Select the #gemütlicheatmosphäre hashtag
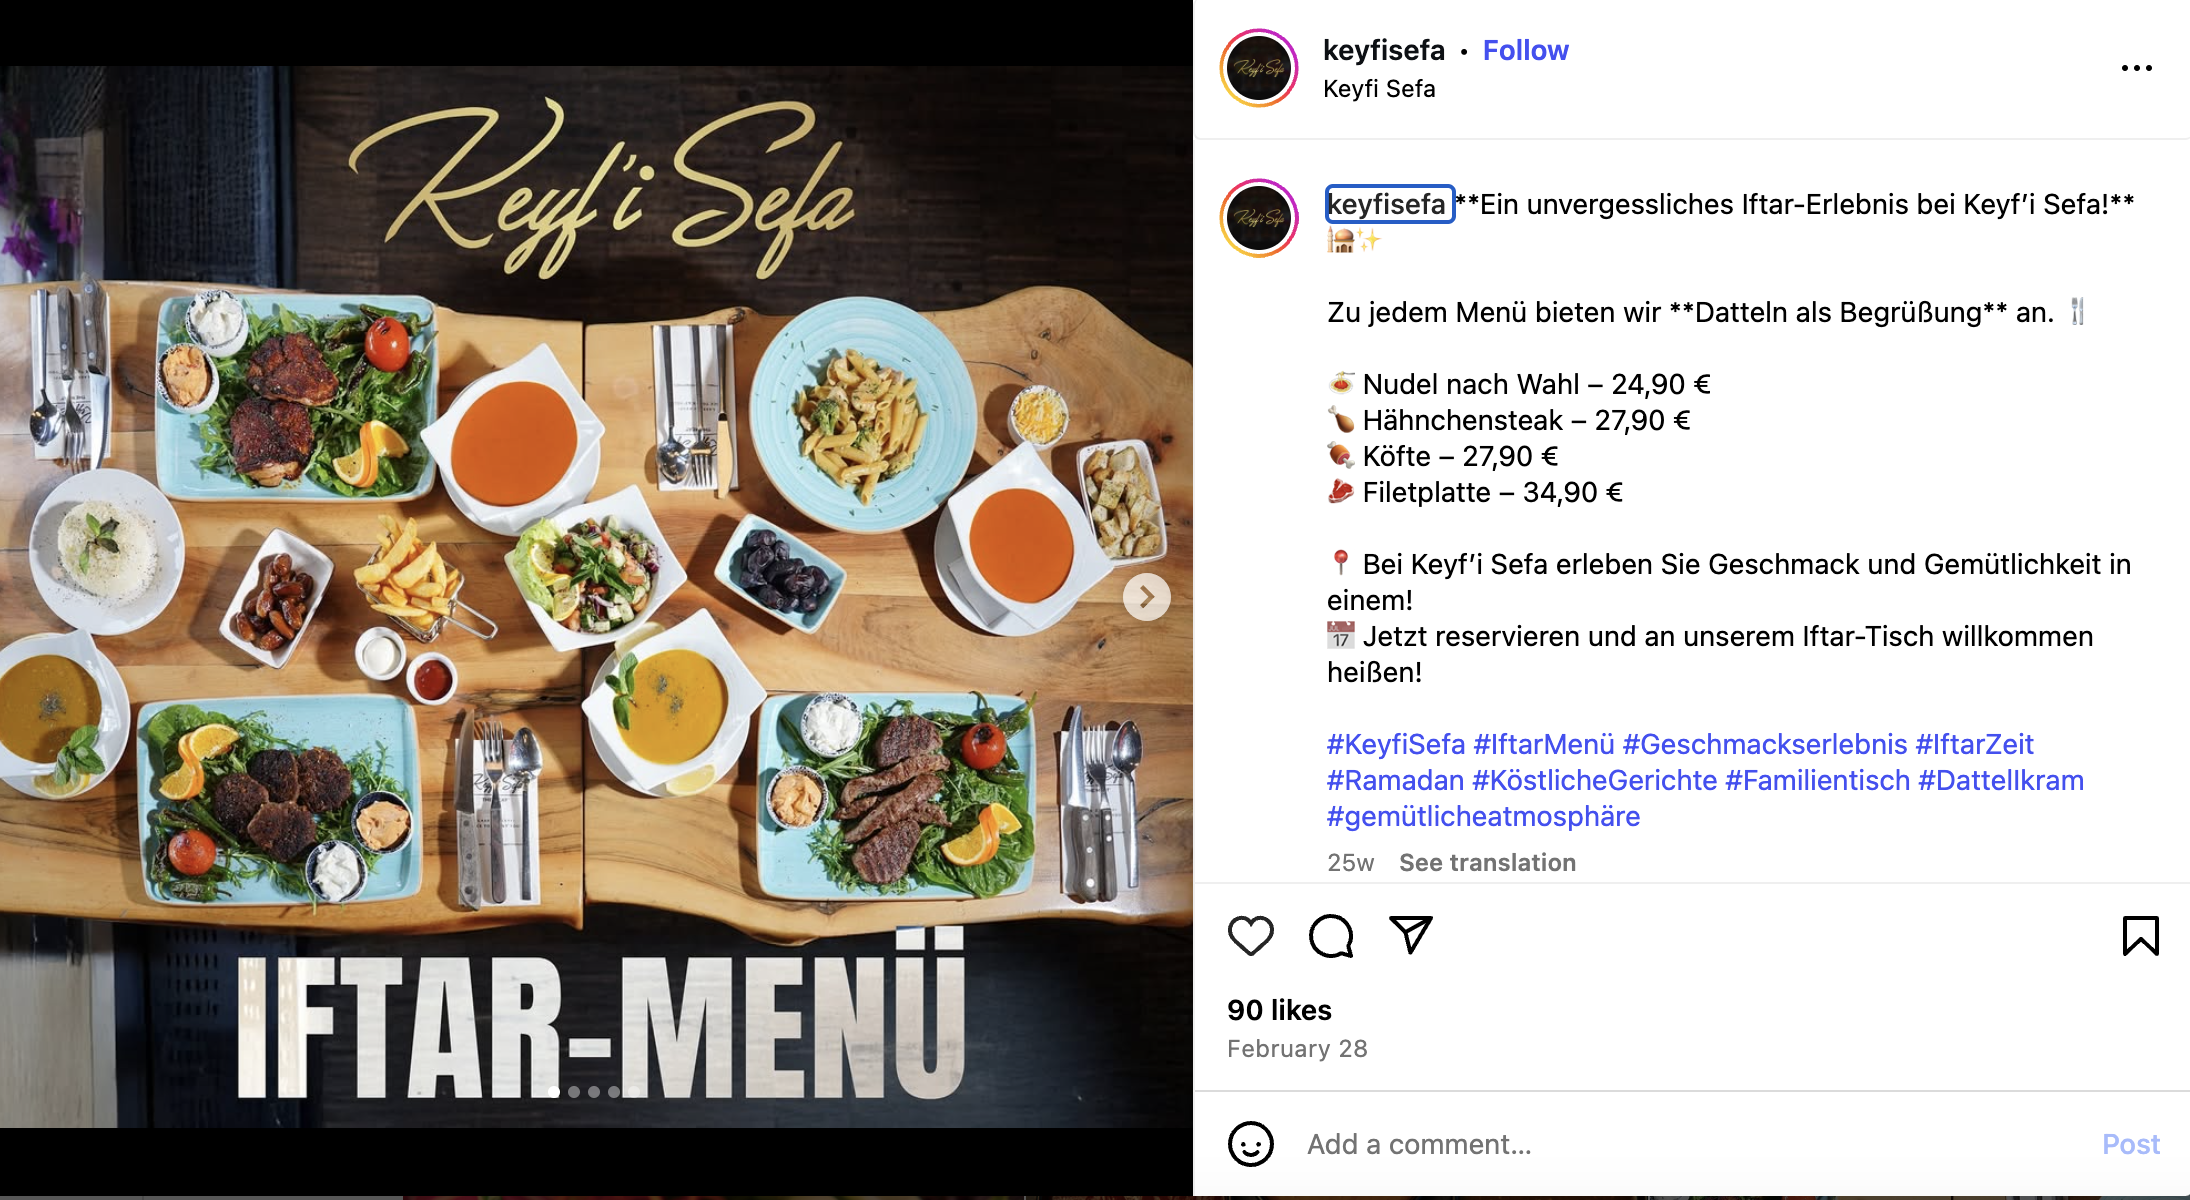 (x=1484, y=816)
